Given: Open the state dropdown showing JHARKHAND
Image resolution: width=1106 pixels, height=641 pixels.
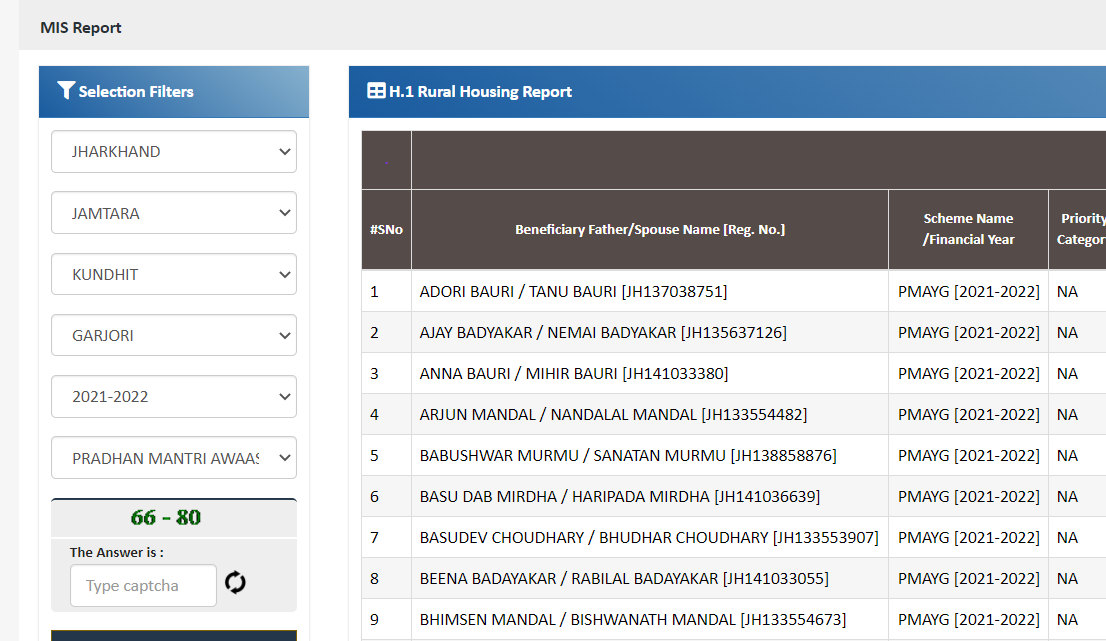Looking at the screenshot, I should pos(173,151).
